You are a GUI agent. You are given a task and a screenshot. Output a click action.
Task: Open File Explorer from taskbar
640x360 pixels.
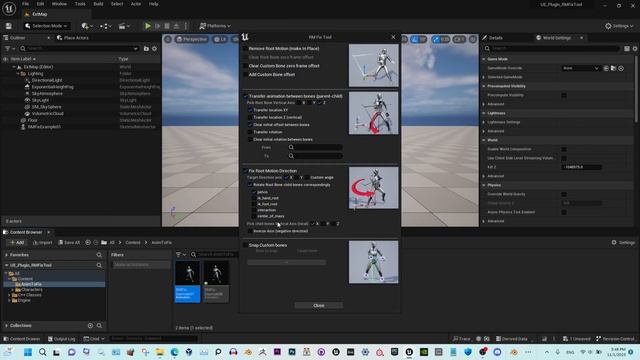(160, 352)
